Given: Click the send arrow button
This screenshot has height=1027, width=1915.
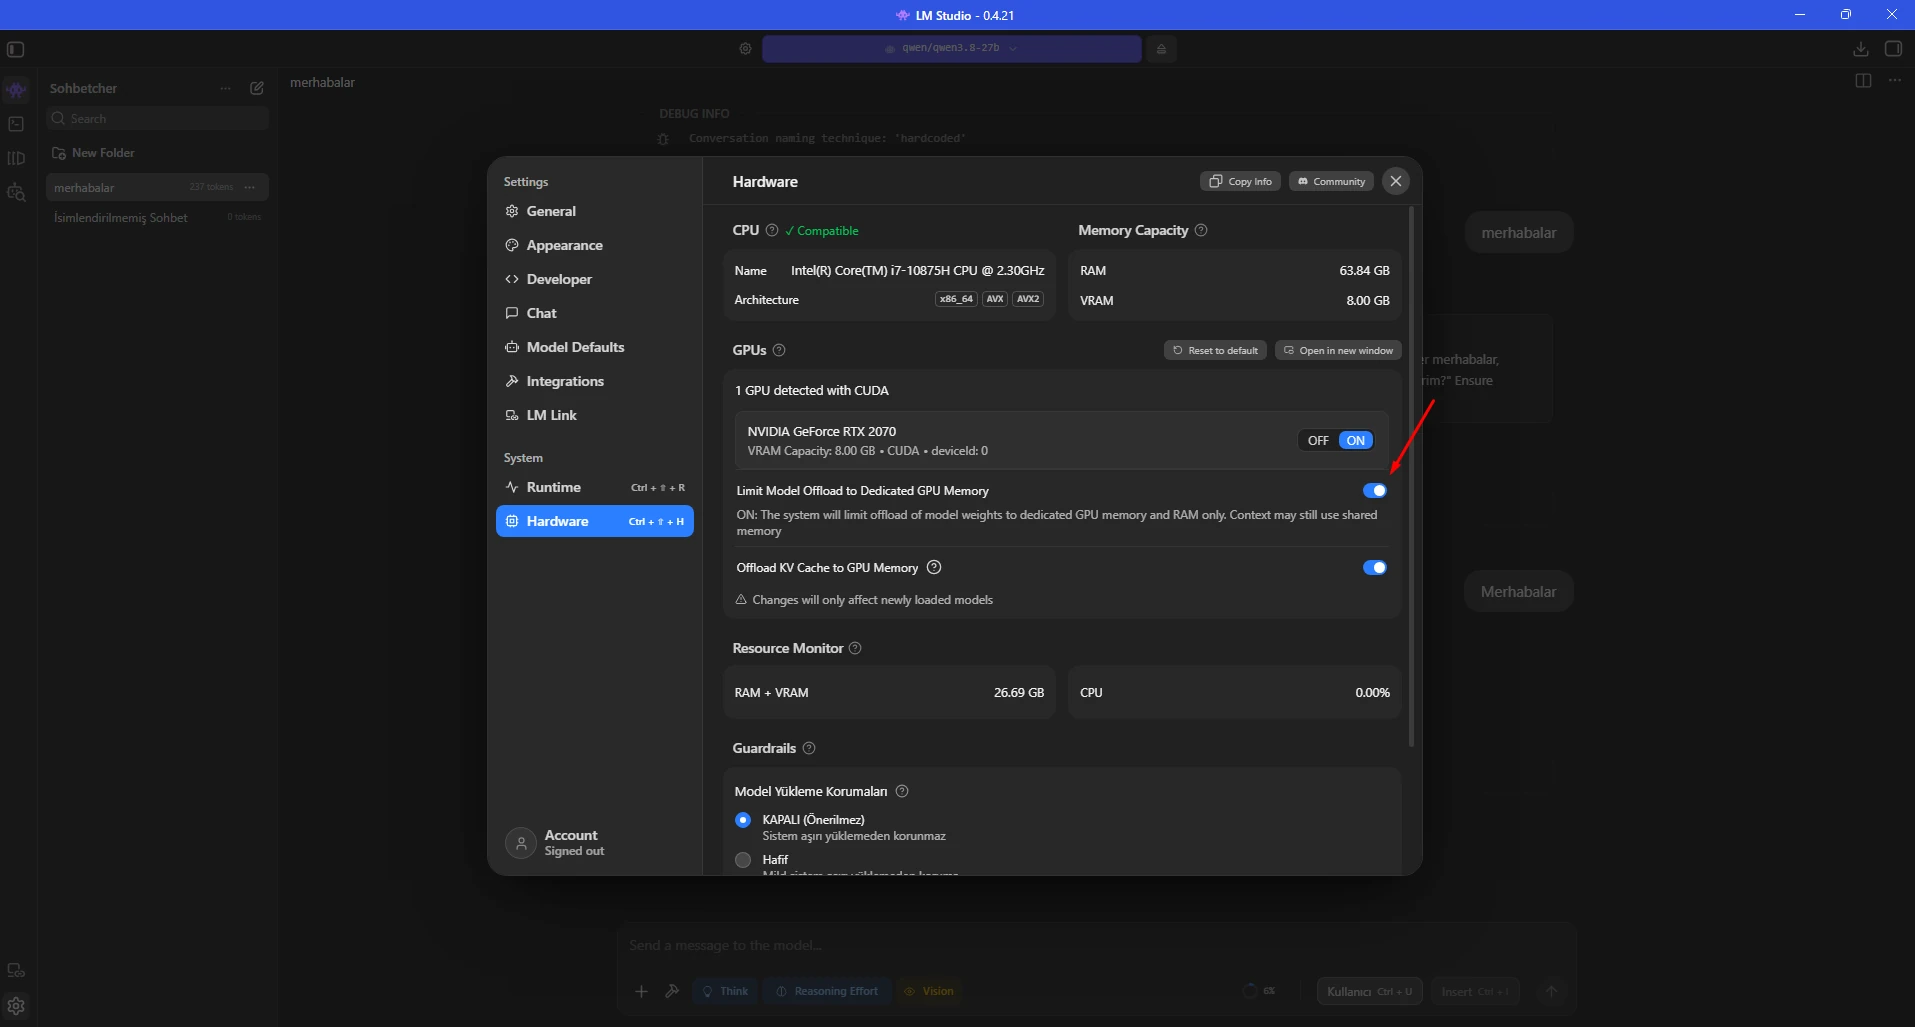Looking at the screenshot, I should [1552, 991].
